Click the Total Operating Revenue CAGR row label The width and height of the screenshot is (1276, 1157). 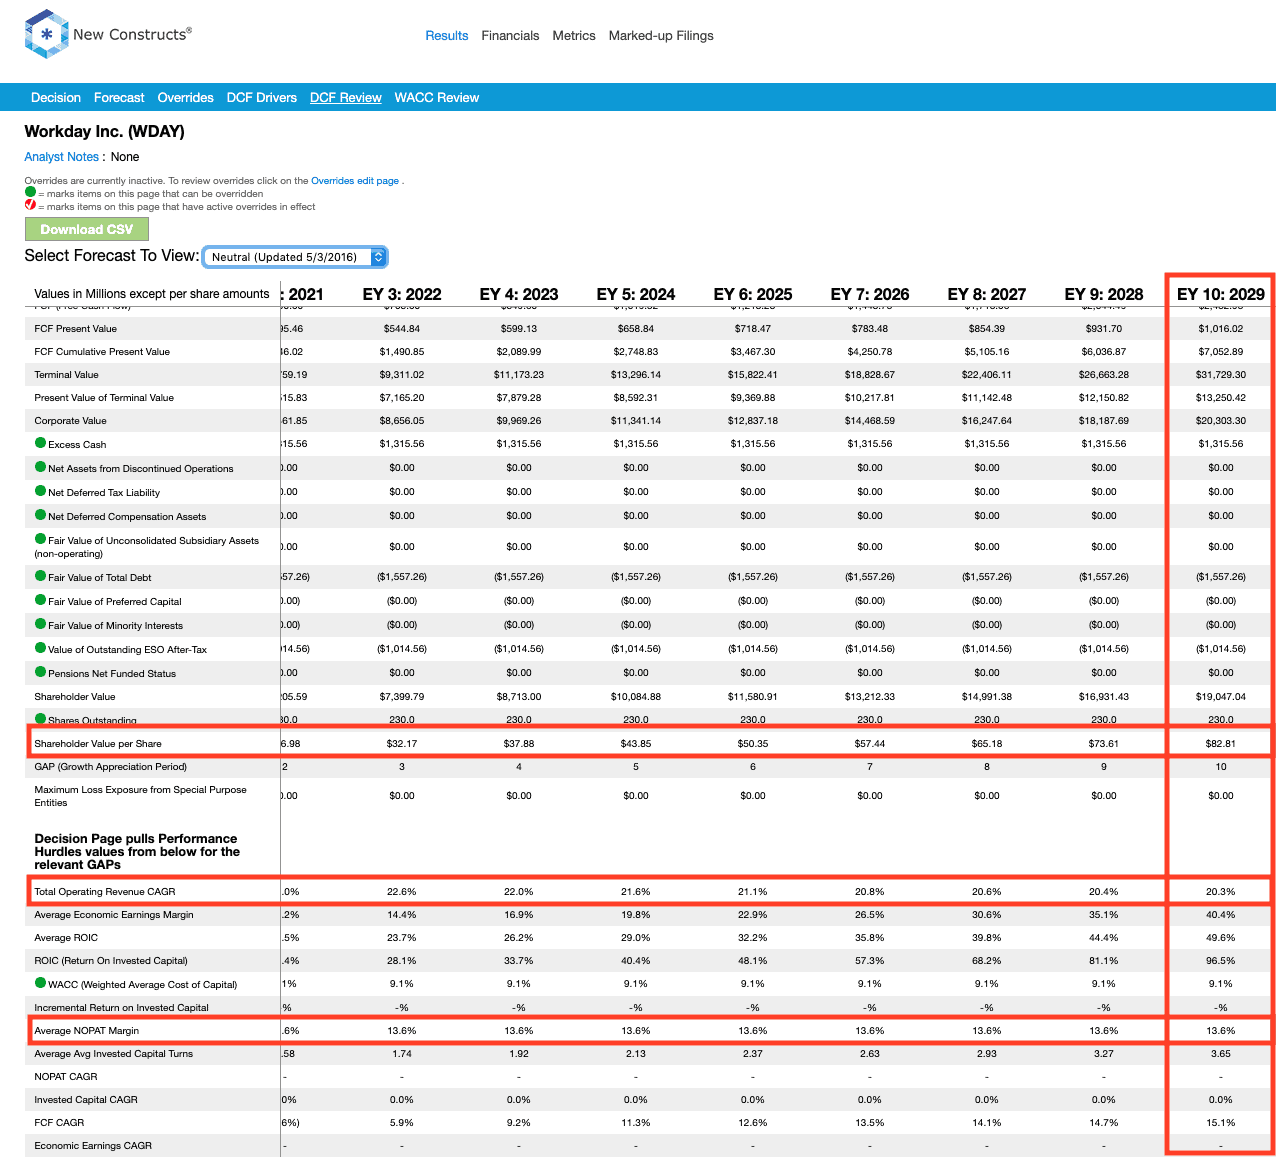click(105, 891)
